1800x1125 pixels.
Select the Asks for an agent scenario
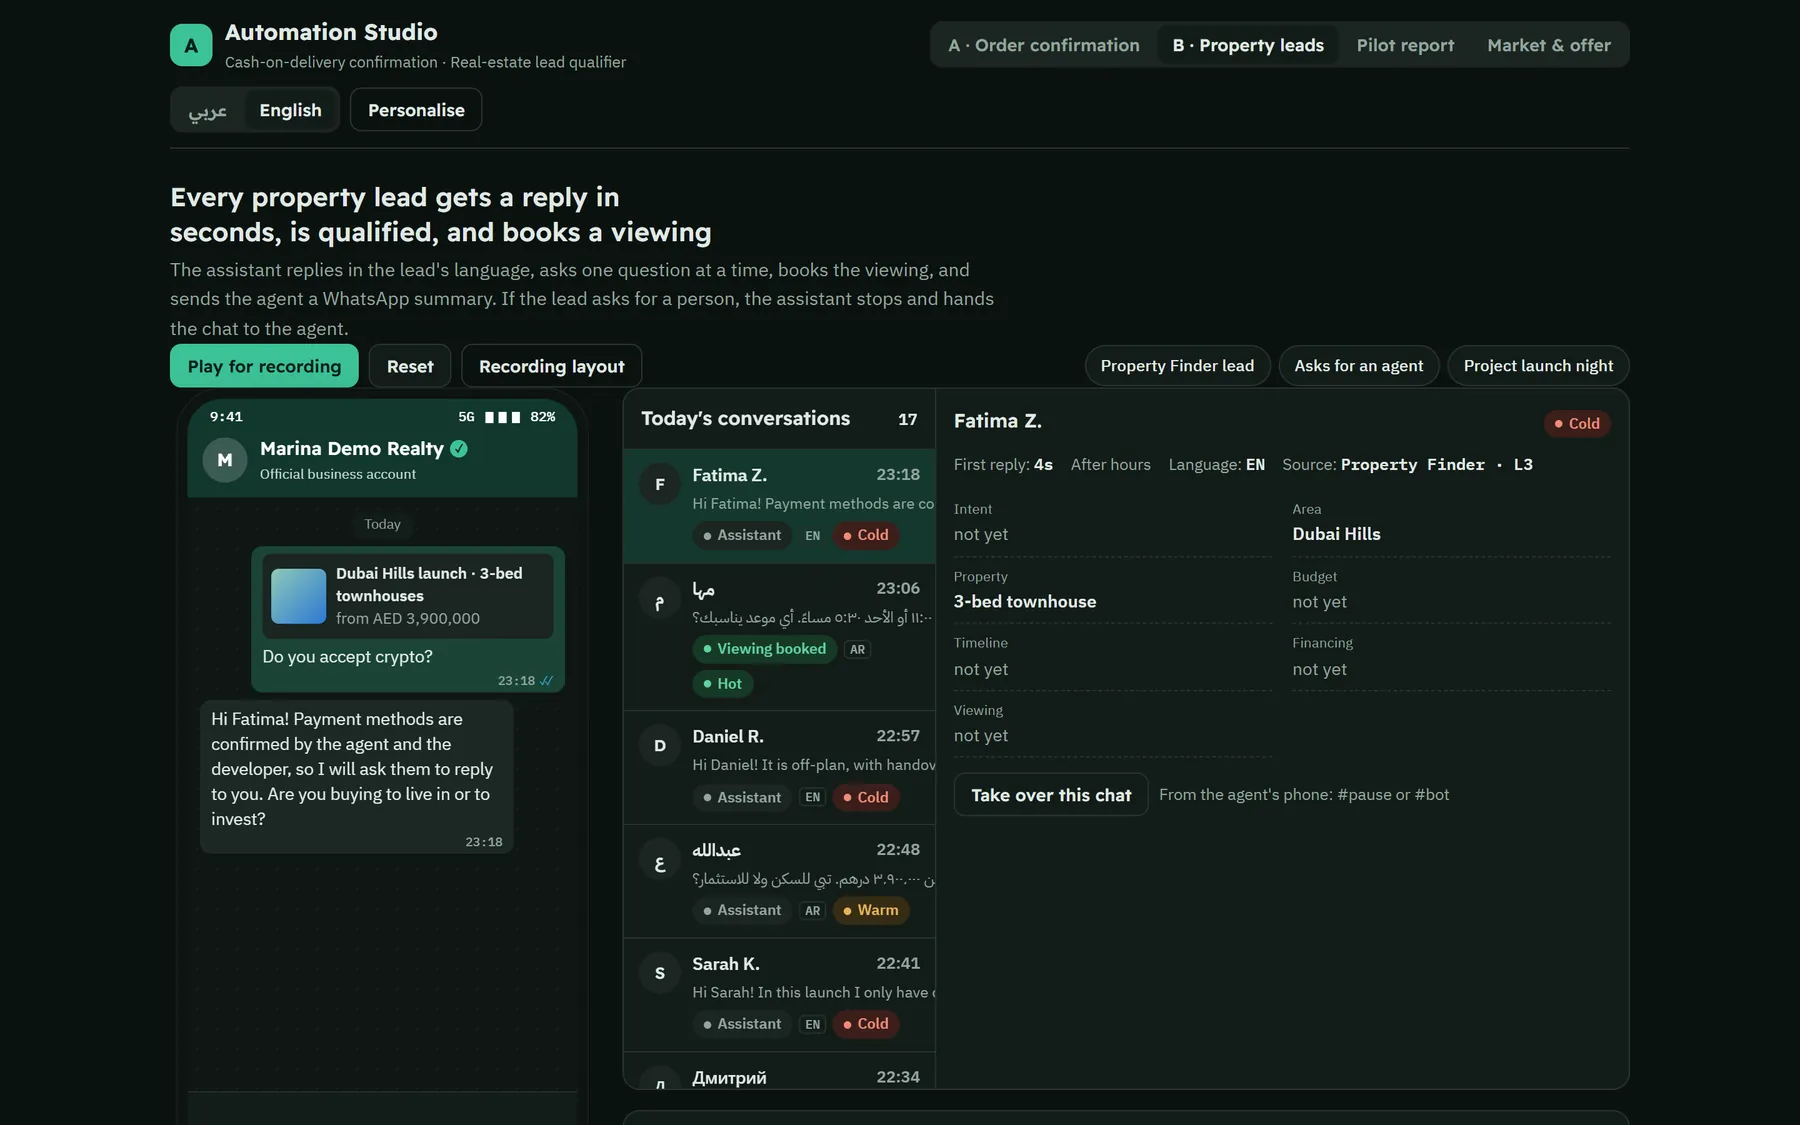[x=1358, y=366]
